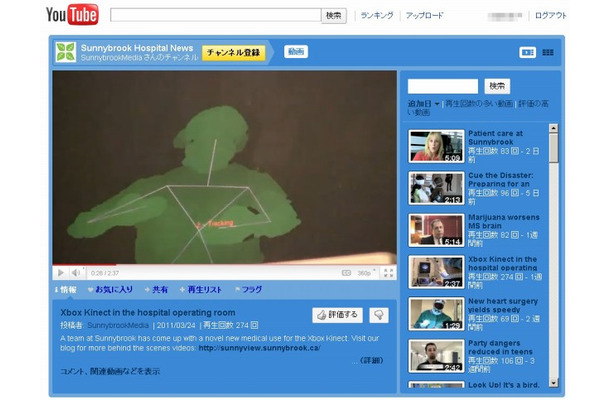610x400 pixels.
Task: Switch to grid view icon in channel header
Action: [548, 52]
